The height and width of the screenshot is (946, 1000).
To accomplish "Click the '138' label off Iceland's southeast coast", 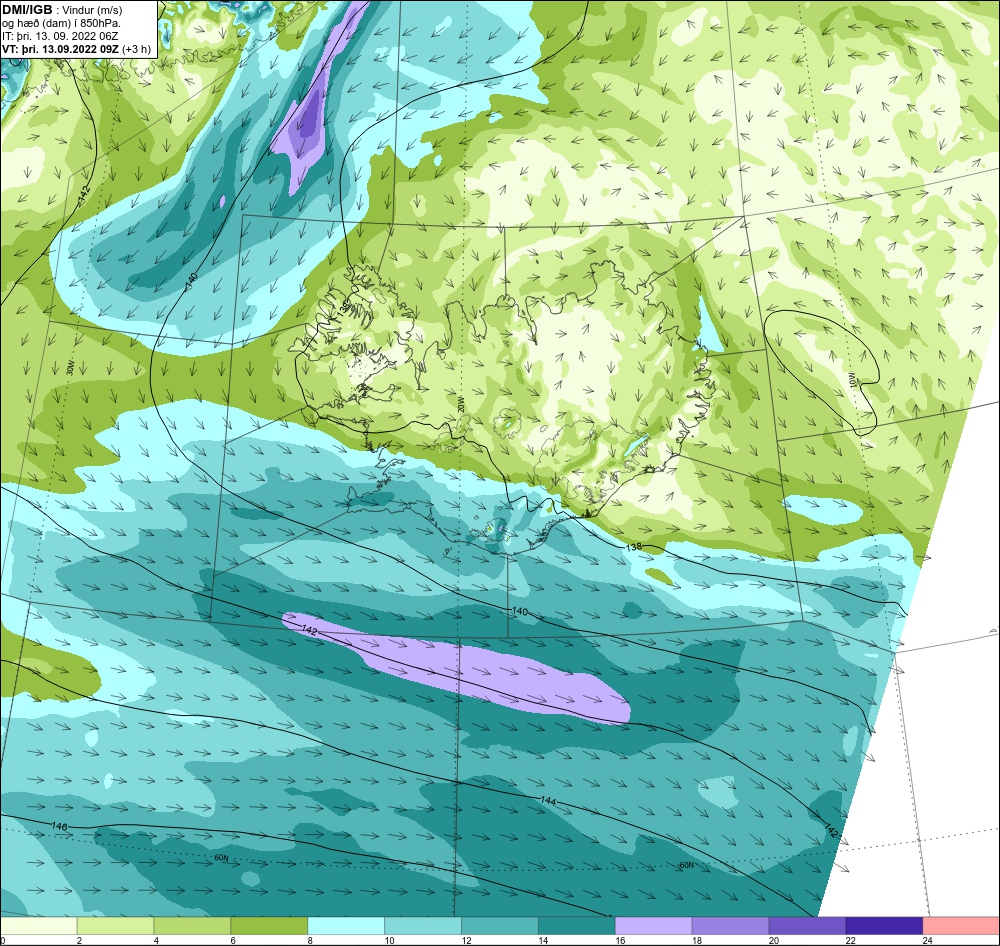I will coord(633,547).
